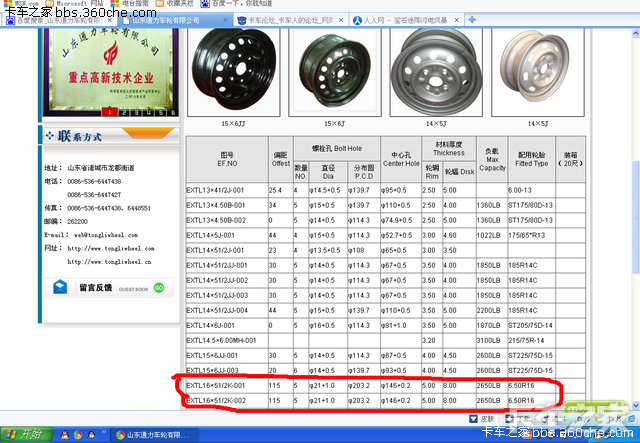Click the green GO icon in guestbook banner
The height and width of the screenshot is (443, 640).
(x=158, y=288)
